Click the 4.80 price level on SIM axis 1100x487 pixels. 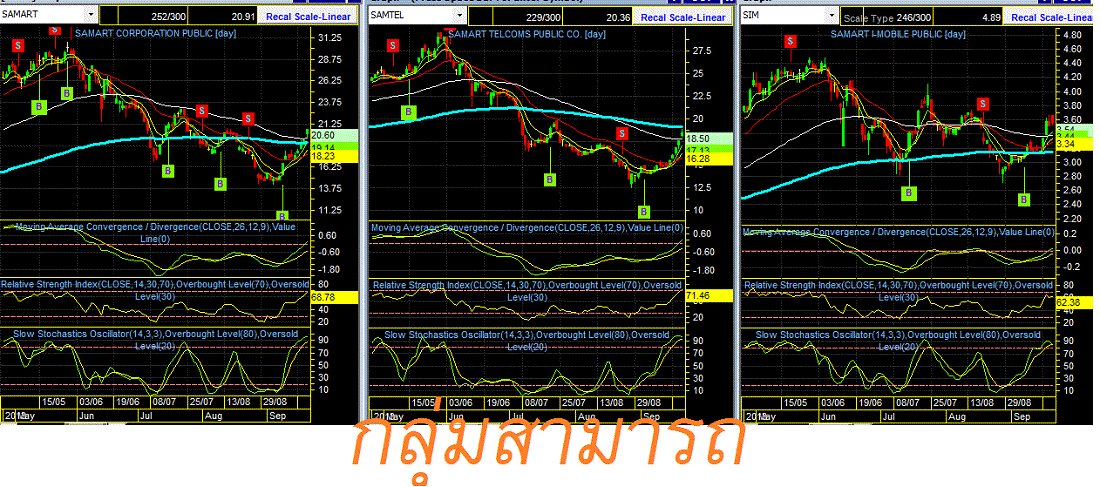pos(1073,34)
